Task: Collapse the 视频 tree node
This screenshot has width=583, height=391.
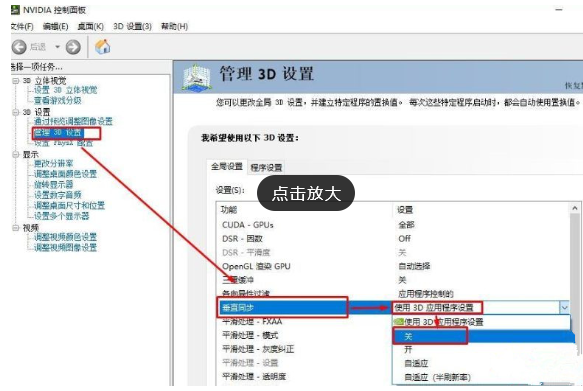Action: coord(16,227)
